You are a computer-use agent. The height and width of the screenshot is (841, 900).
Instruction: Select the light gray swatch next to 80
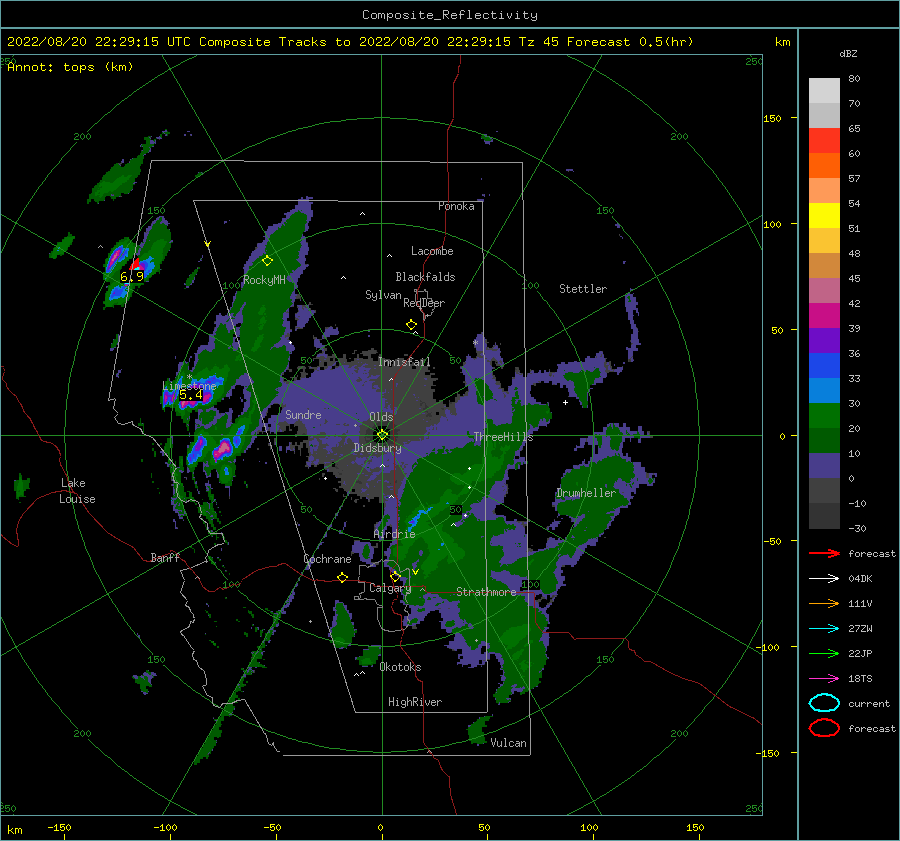point(824,91)
